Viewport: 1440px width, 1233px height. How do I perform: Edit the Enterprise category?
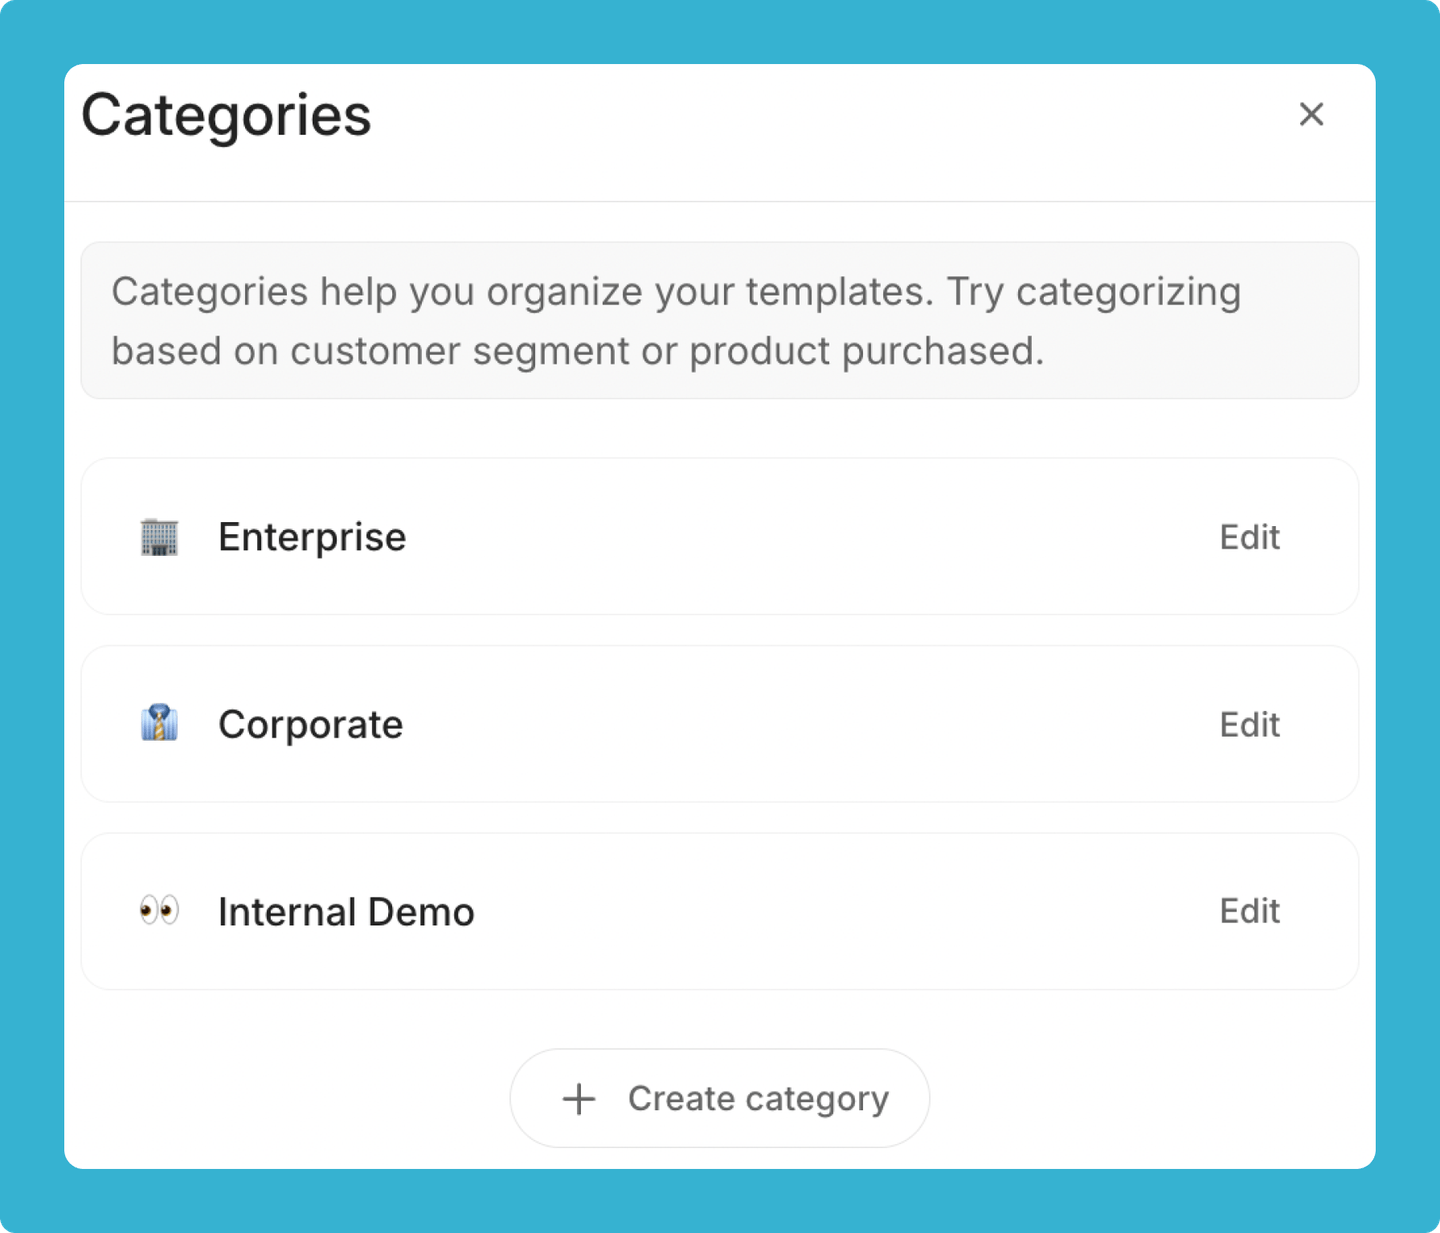[x=1250, y=537]
